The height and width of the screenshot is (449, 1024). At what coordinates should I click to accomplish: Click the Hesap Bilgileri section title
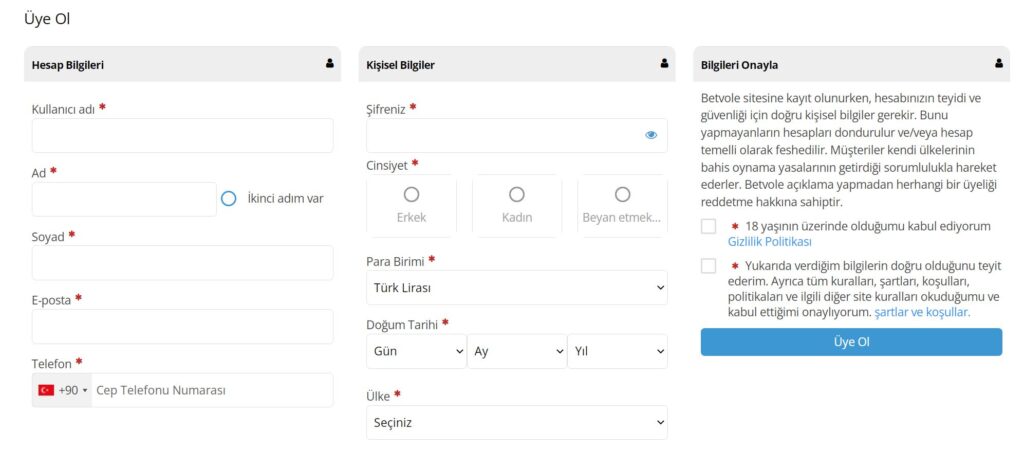tap(67, 65)
